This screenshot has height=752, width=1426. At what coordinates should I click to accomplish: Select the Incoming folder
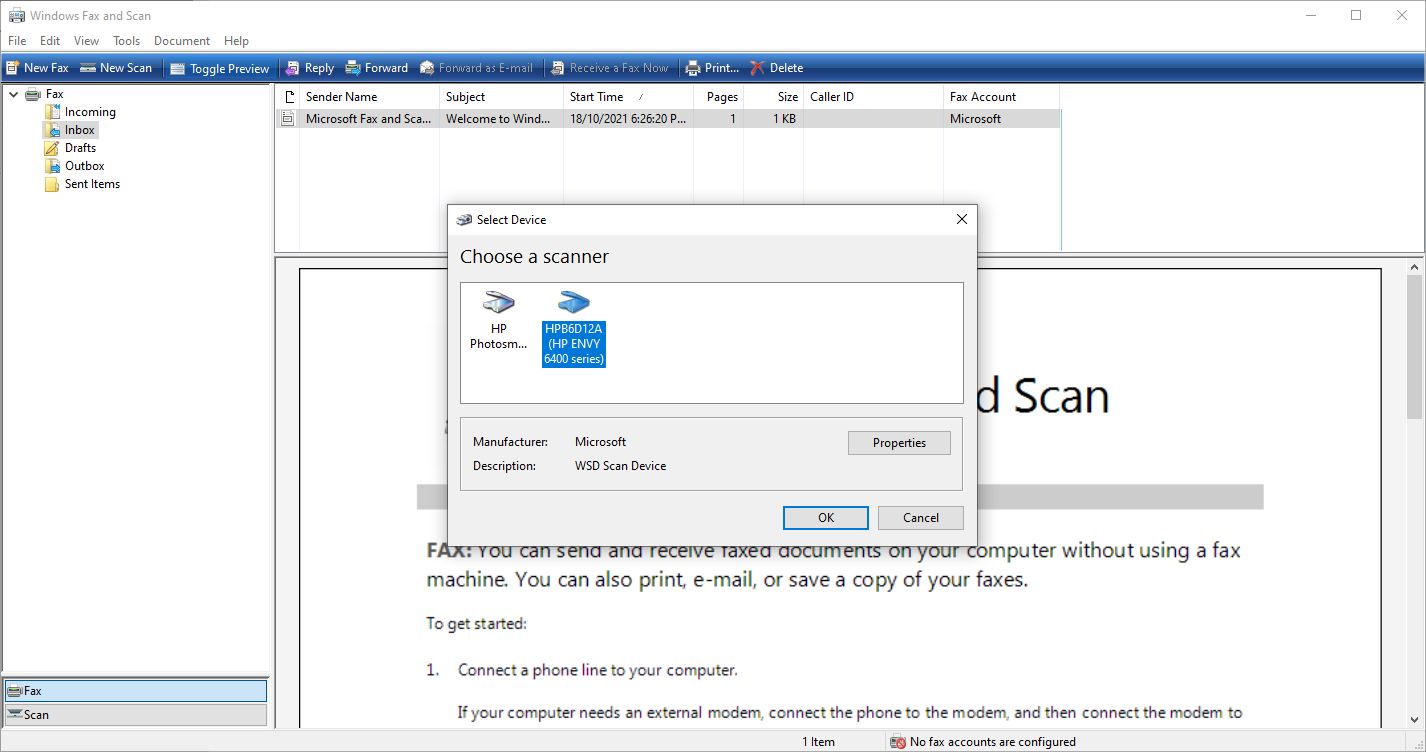pos(90,112)
